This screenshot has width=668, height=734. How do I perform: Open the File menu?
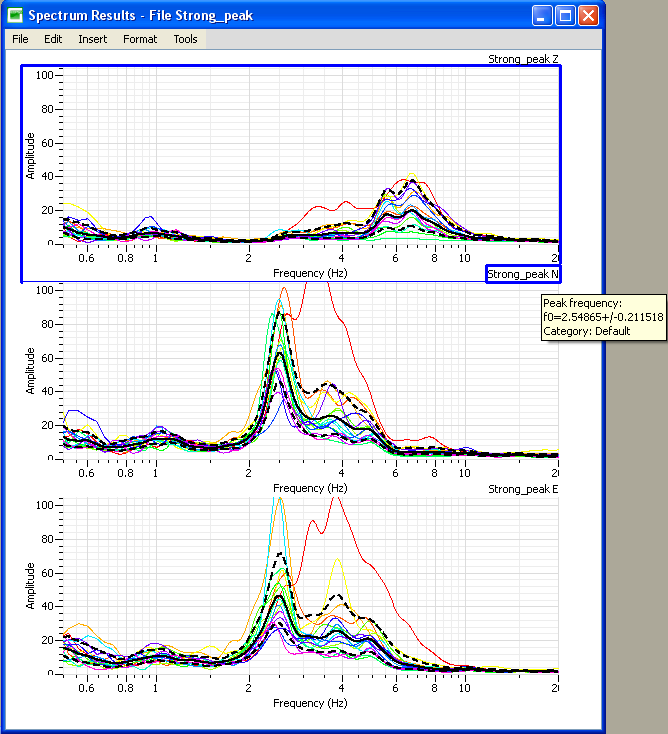click(x=20, y=40)
